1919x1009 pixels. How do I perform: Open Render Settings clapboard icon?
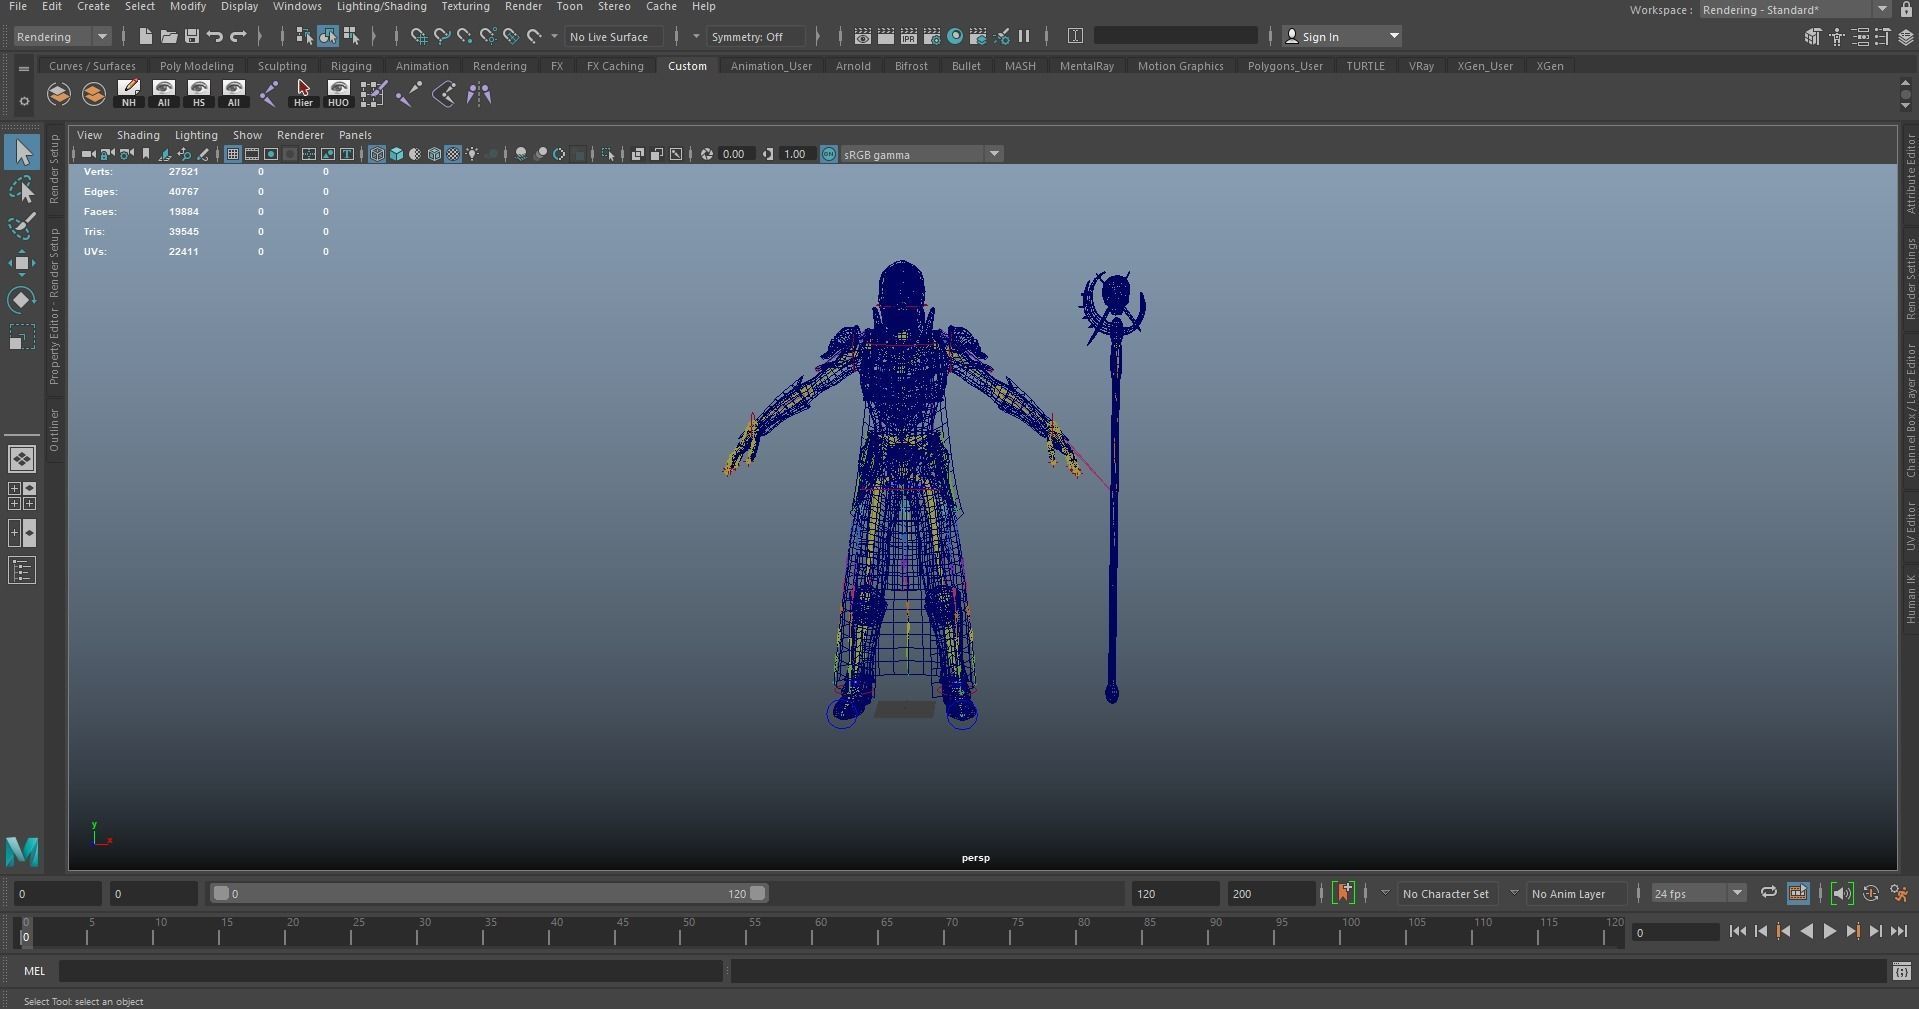pyautogui.click(x=932, y=37)
